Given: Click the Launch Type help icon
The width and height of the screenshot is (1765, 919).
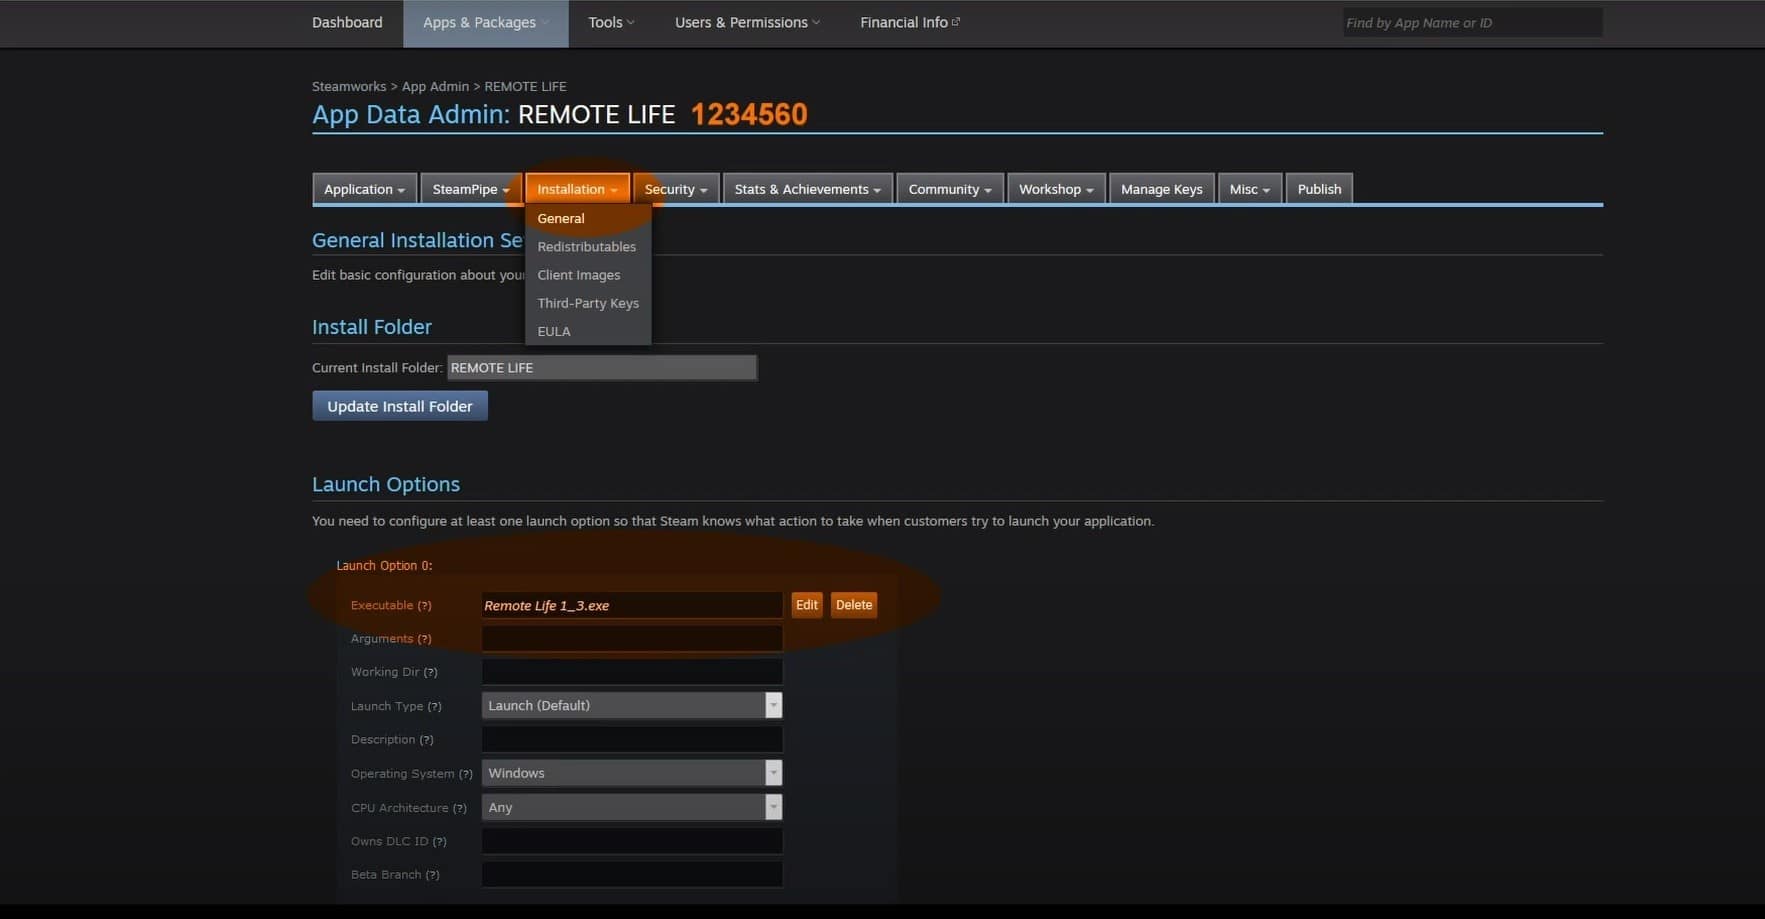Looking at the screenshot, I should pyautogui.click(x=436, y=705).
